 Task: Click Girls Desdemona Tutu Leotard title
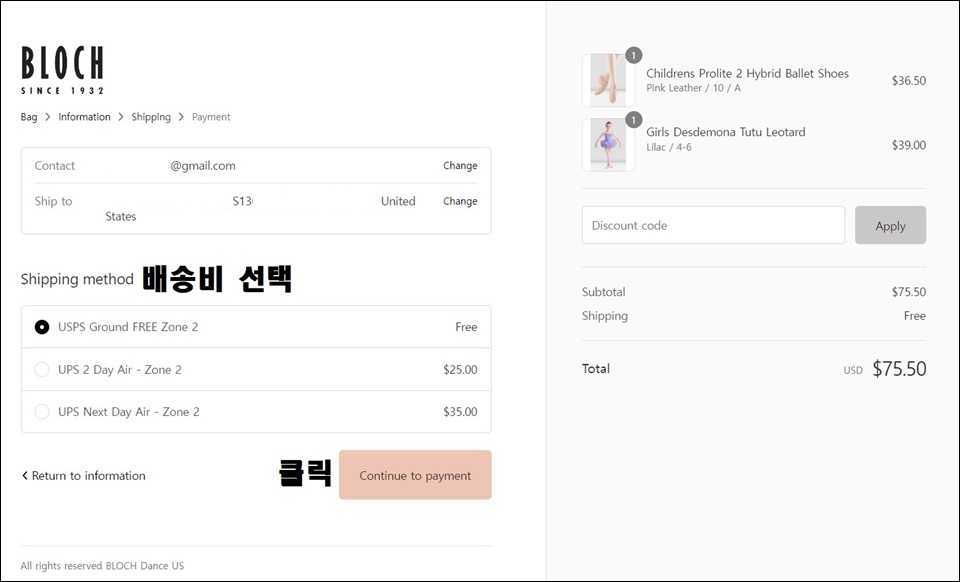[726, 132]
